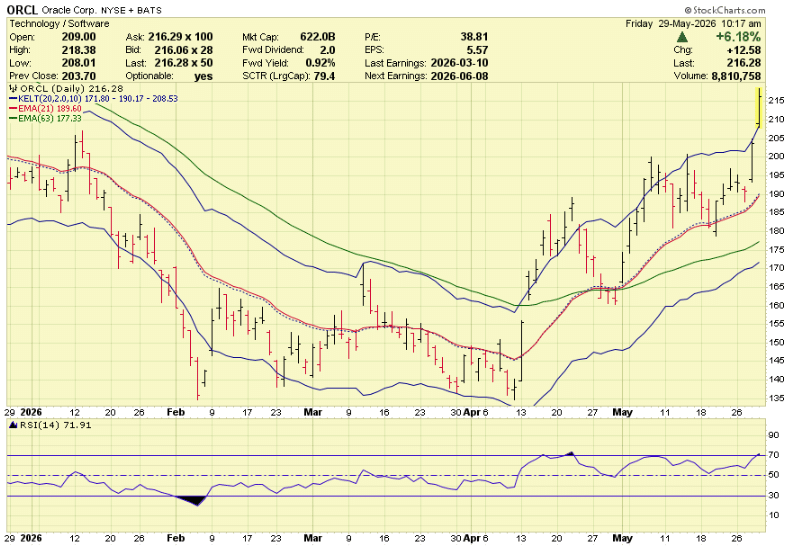Click the Fwd Dividend value 2.0

[327, 50]
